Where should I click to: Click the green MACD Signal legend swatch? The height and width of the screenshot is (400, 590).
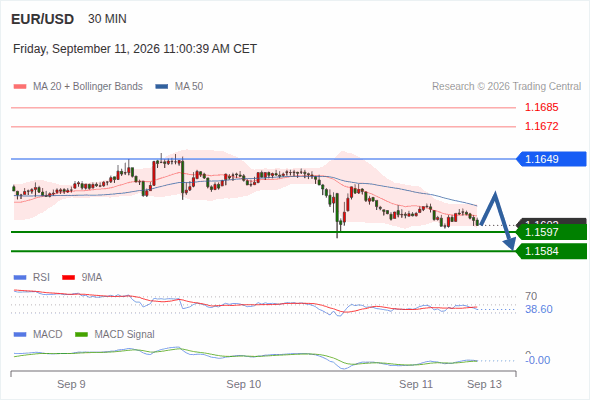click(81, 335)
